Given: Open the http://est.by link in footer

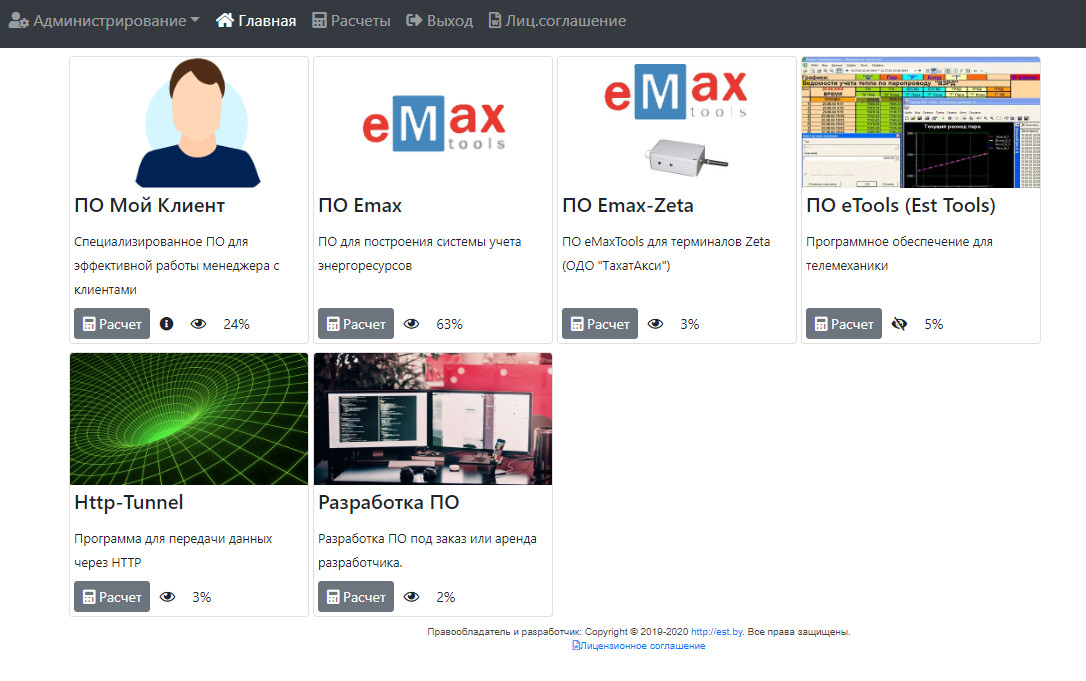Looking at the screenshot, I should (717, 632).
